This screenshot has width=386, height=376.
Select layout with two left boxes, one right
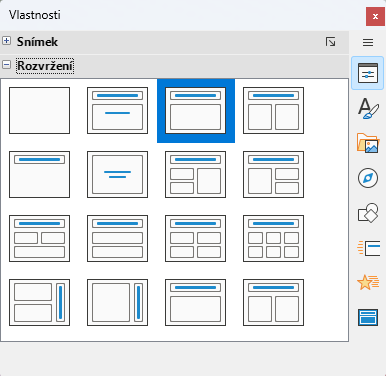(x=195, y=174)
